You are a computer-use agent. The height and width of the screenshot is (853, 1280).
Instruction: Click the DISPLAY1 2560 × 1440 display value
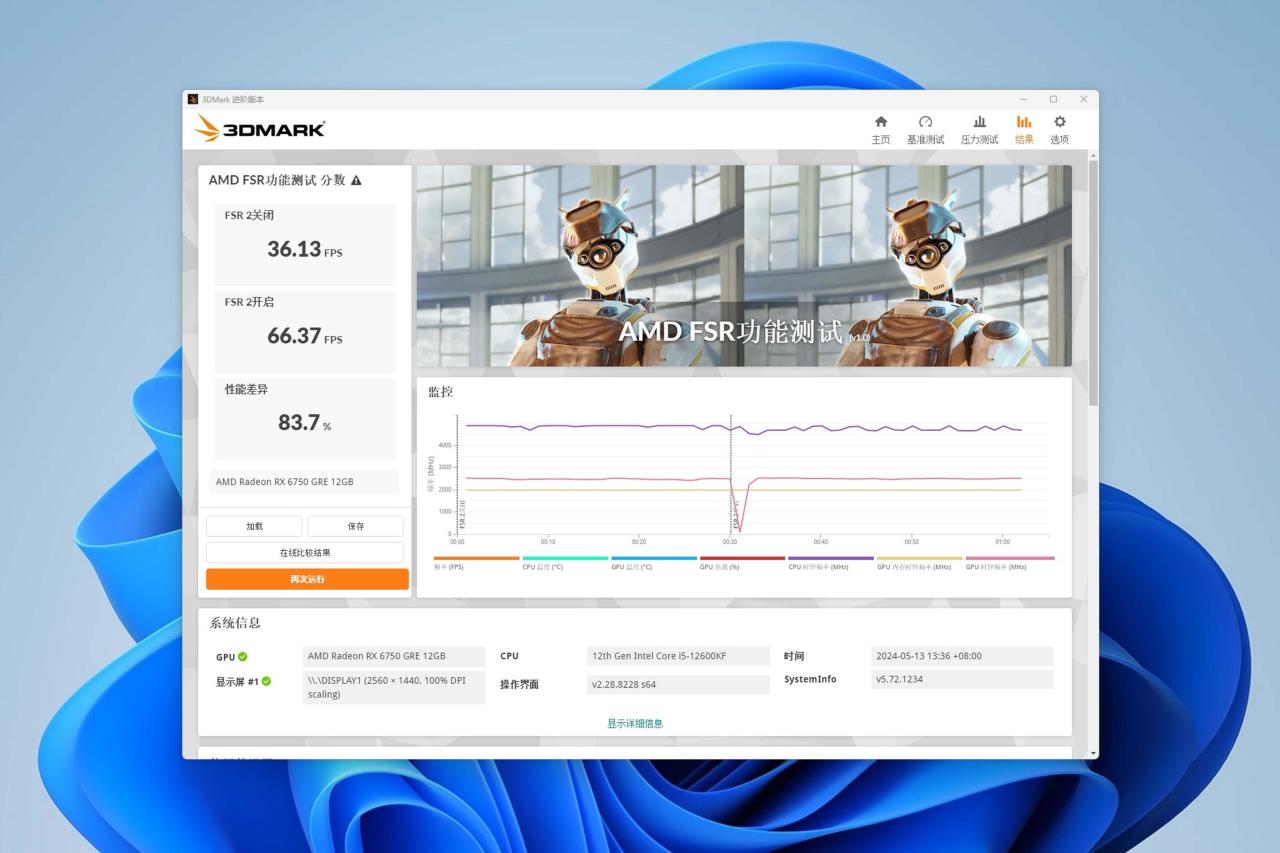(x=394, y=687)
